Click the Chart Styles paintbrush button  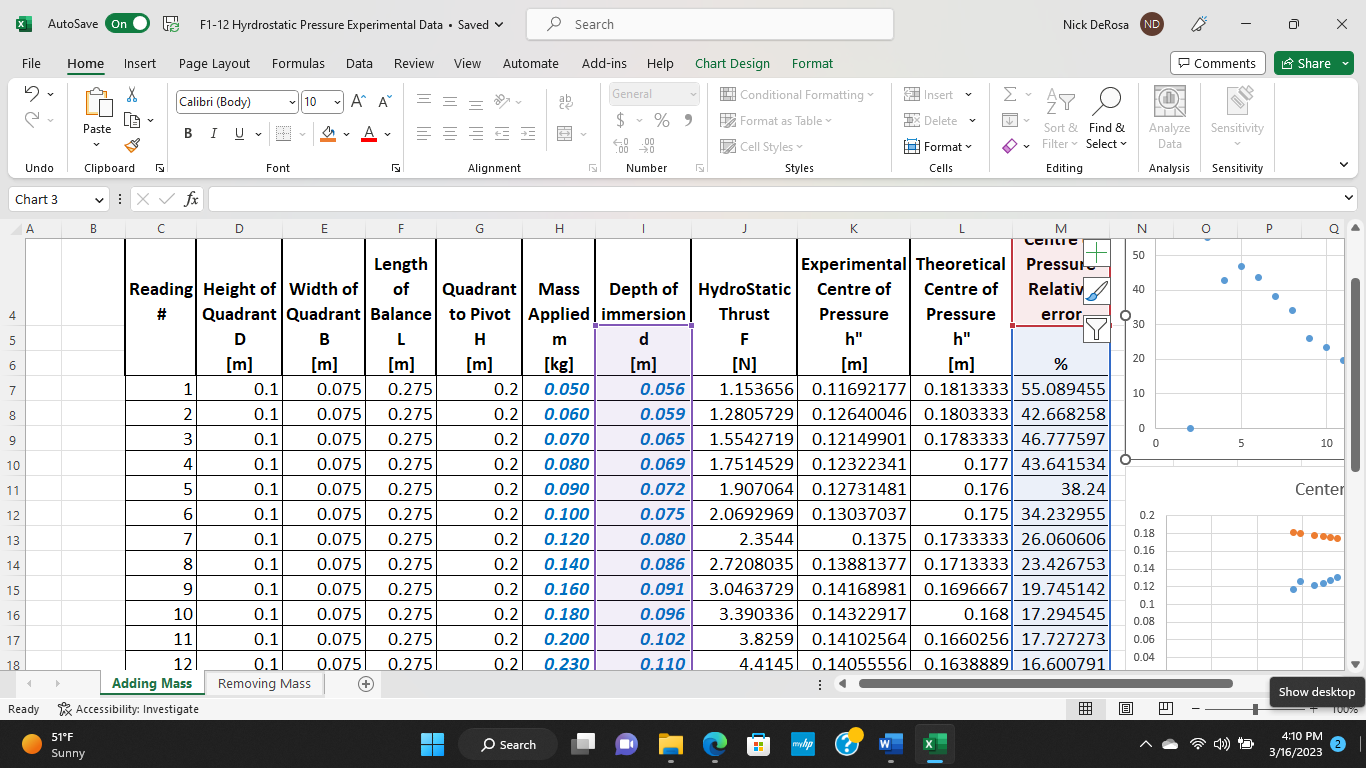[1097, 291]
